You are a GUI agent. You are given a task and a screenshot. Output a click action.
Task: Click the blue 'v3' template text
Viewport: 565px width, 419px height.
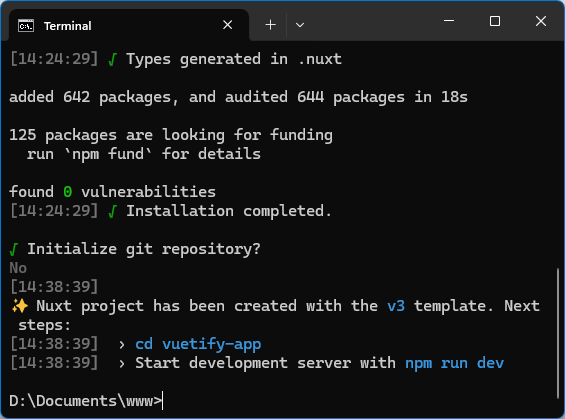coord(396,306)
